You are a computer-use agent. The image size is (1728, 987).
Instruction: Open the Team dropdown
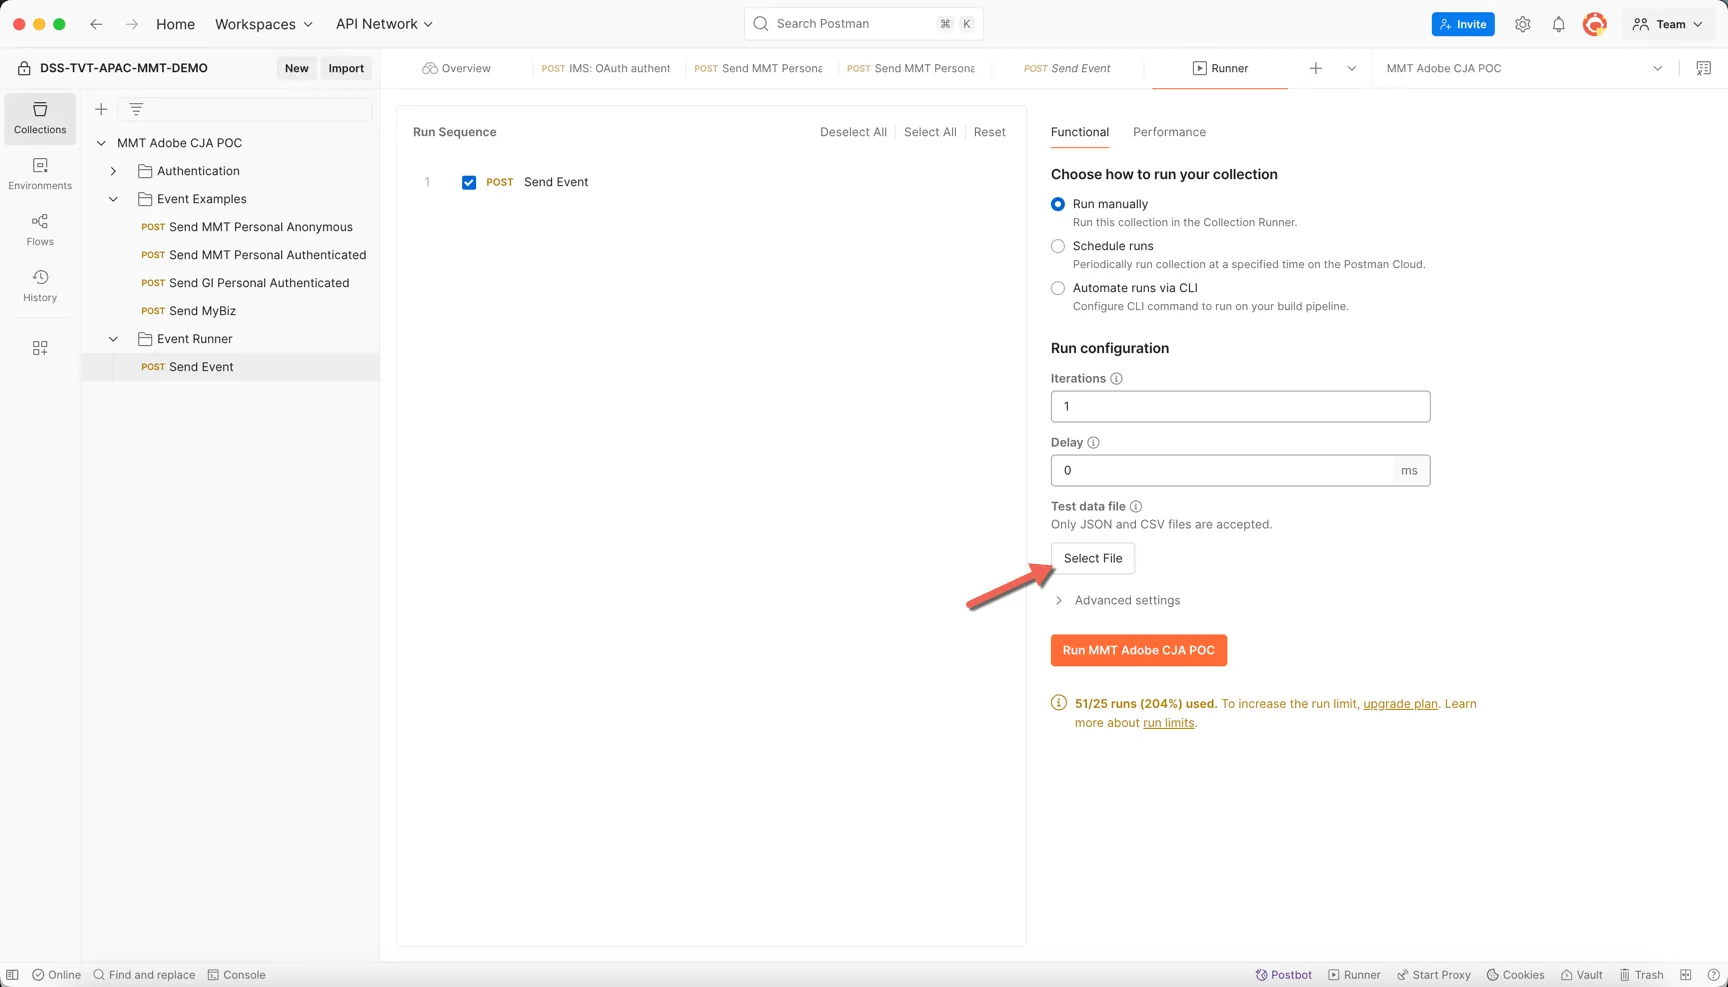[x=1668, y=24]
